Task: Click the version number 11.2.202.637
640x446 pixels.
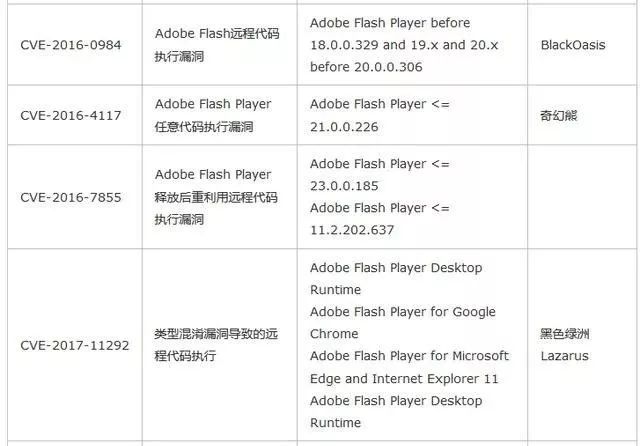Action: pyautogui.click(x=352, y=230)
